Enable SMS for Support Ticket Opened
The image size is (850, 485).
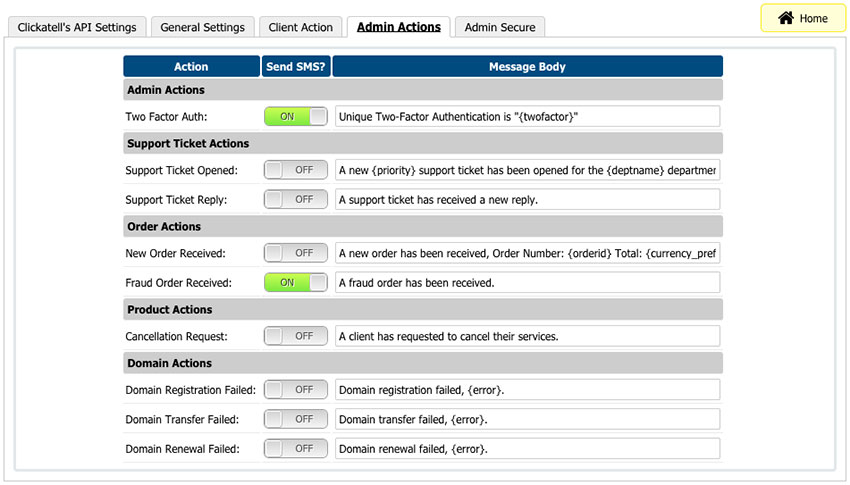(295, 170)
